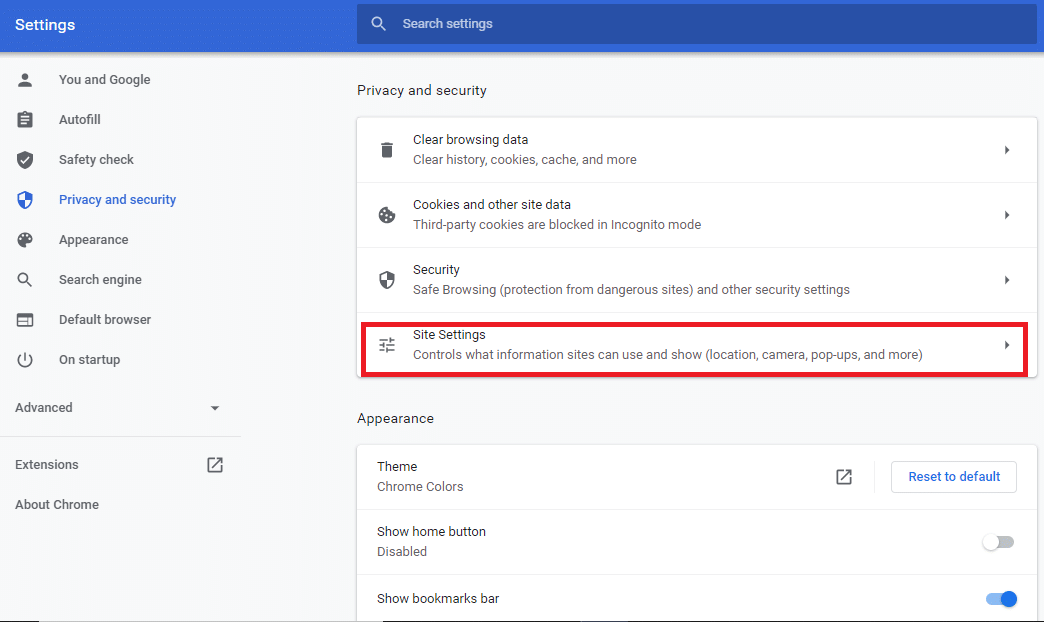Click the Safety check shield icon
The image size is (1044, 622).
tap(25, 160)
